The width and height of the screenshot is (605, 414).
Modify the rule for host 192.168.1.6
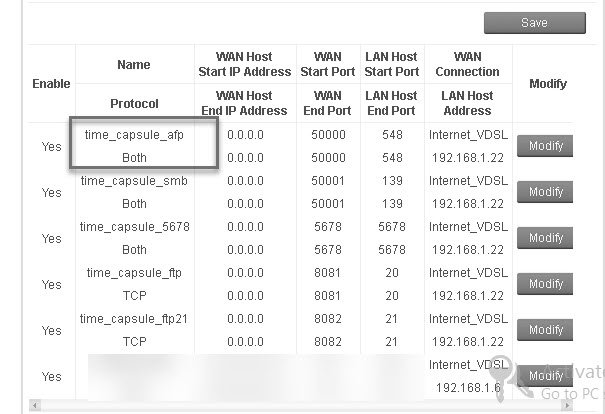click(x=545, y=375)
